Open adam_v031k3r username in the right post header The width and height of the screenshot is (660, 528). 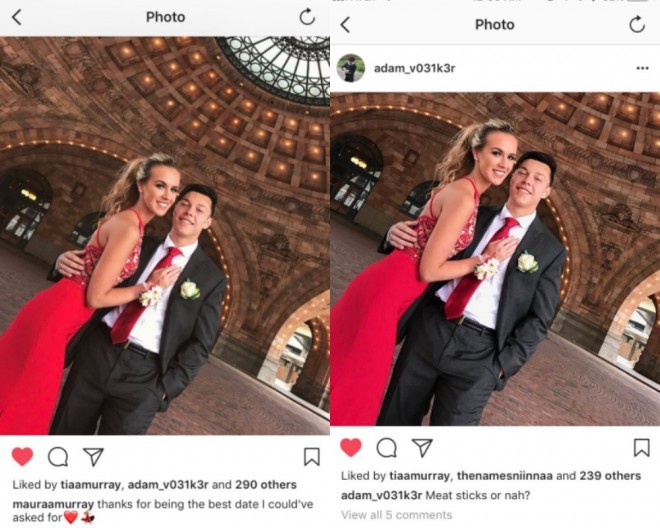coord(414,68)
